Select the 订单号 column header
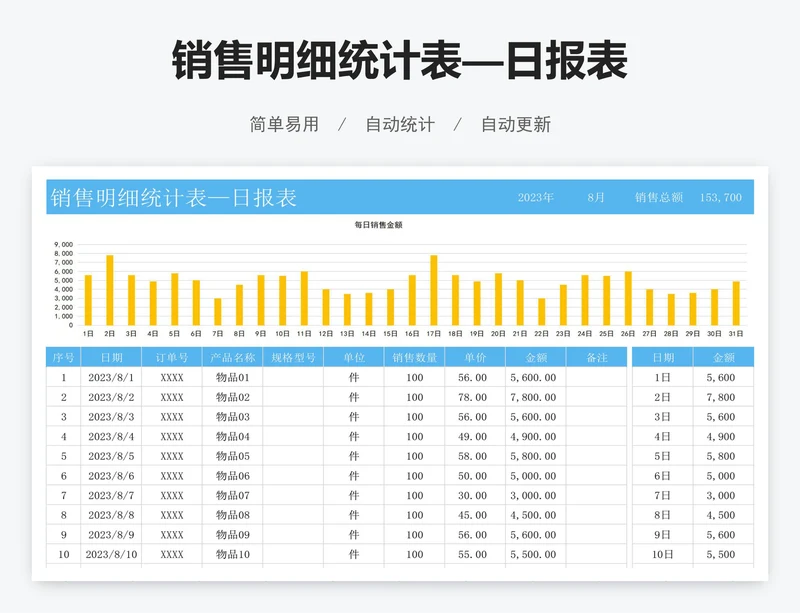 [x=172, y=357]
